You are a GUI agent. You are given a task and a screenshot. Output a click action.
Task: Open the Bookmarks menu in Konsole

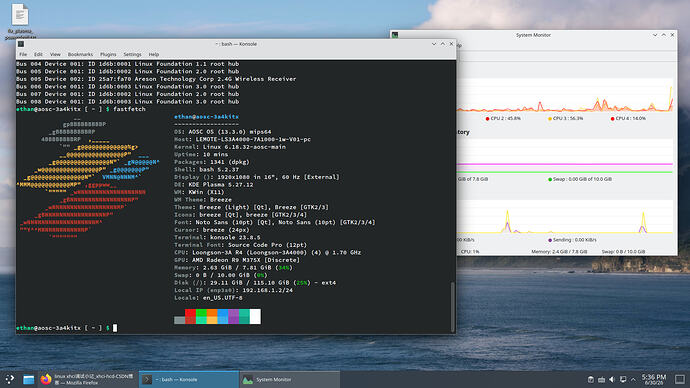[80, 55]
